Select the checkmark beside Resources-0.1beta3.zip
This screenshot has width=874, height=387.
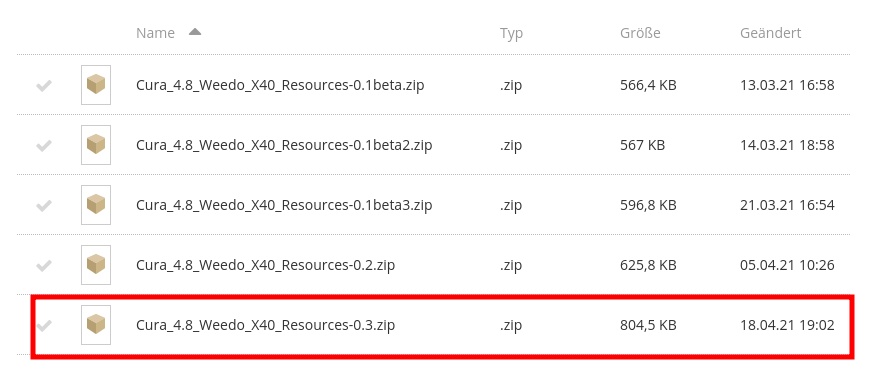click(x=44, y=206)
